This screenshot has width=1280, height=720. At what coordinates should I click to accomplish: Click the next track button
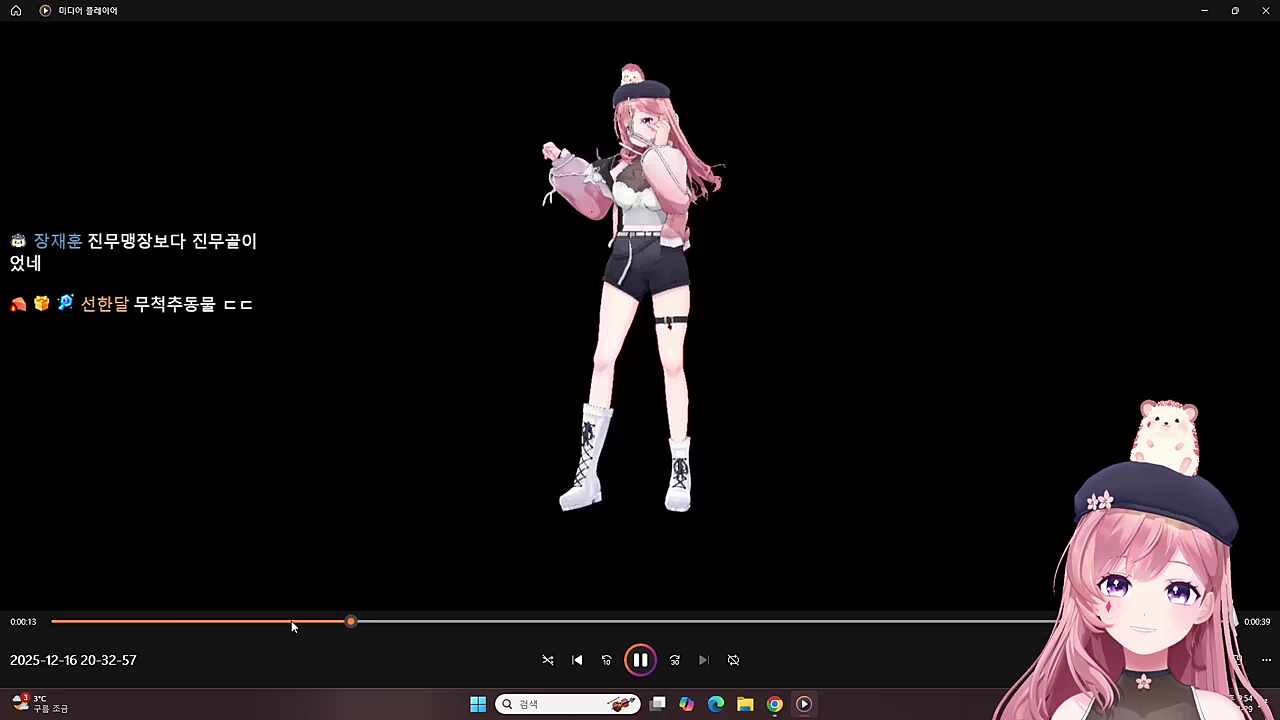pyautogui.click(x=704, y=660)
